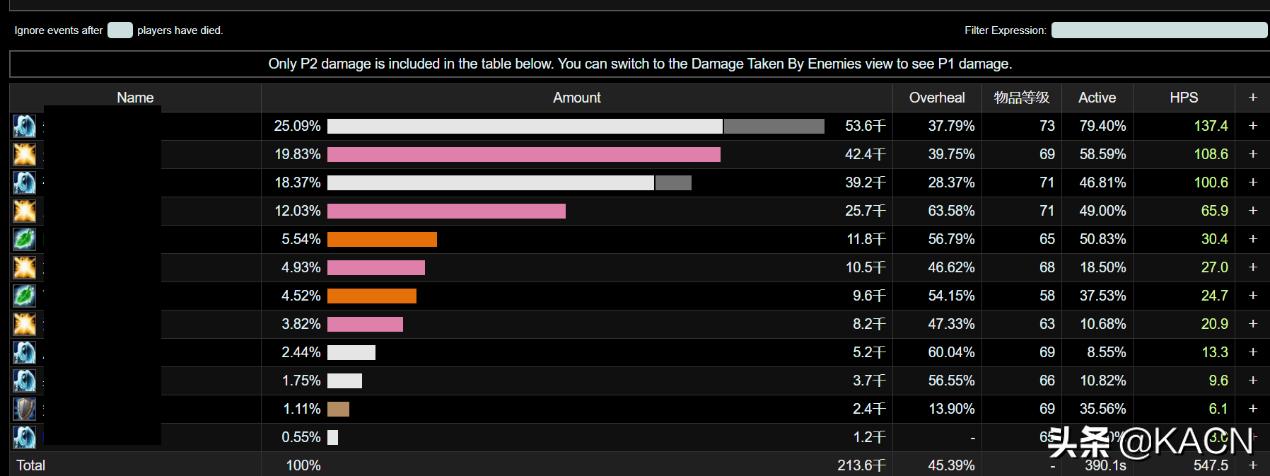
Task: Click the paladin icon on the 12.03% row
Action: [x=24, y=211]
